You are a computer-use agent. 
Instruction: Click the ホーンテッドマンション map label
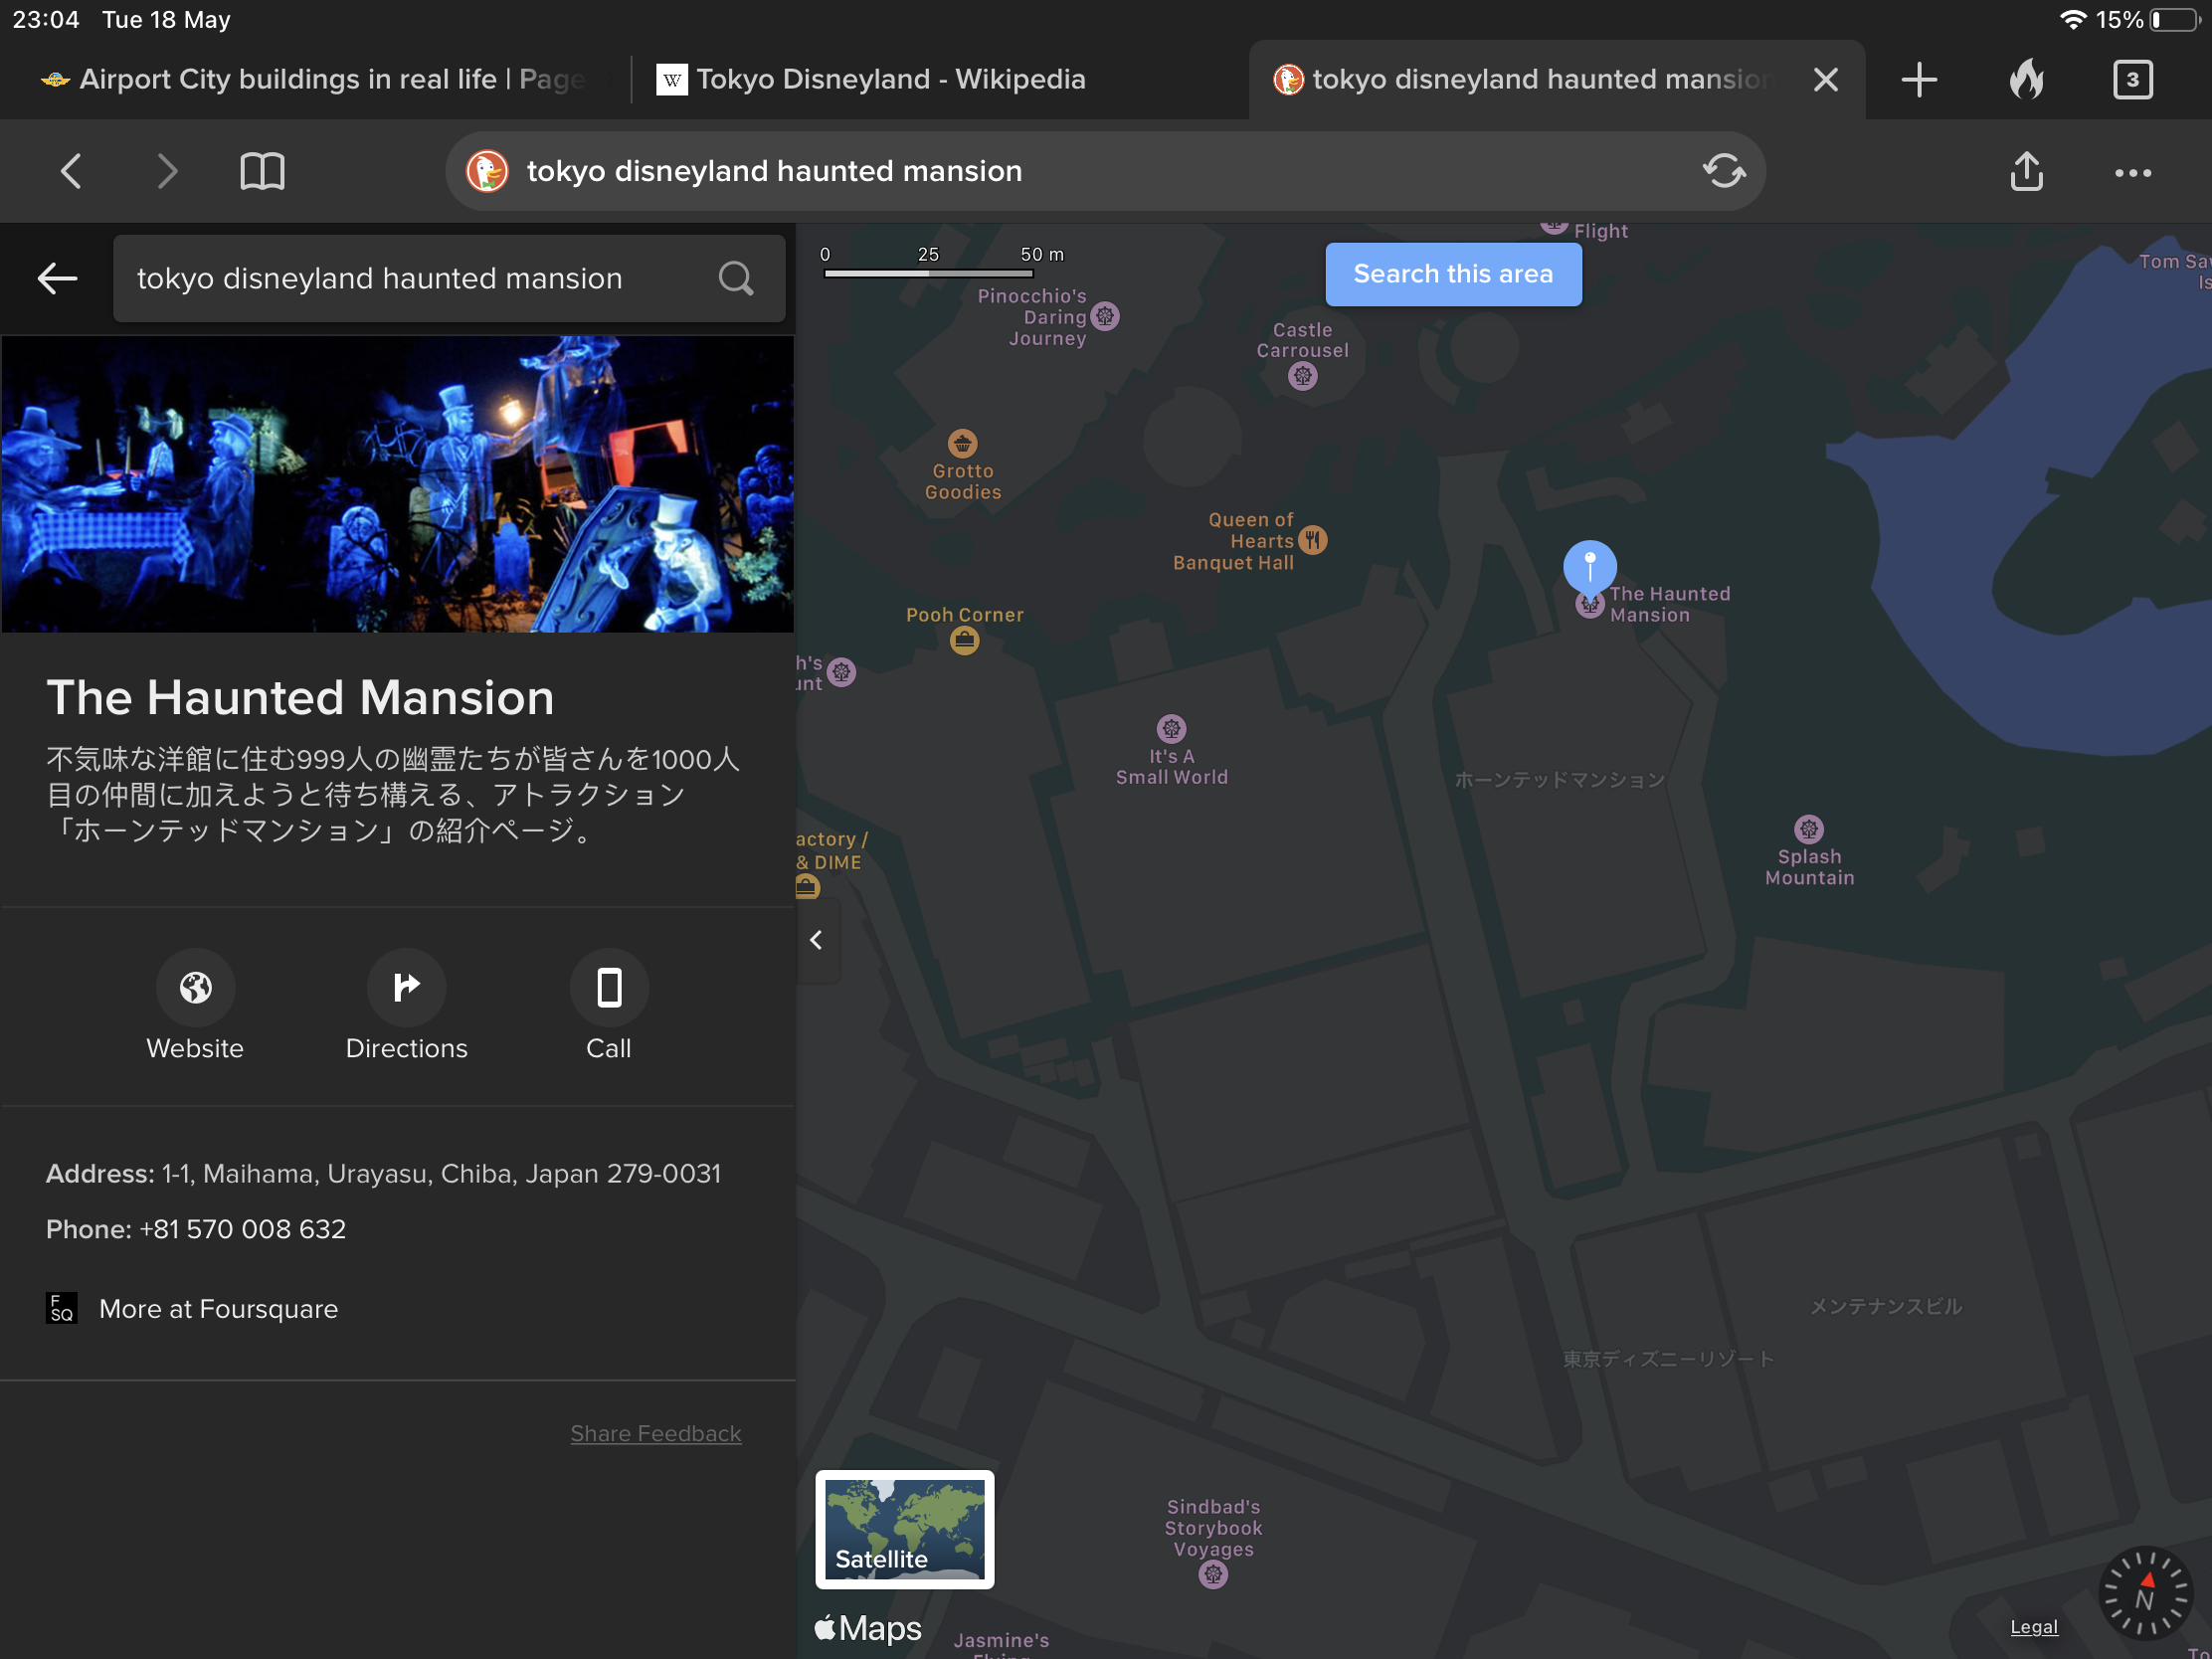pyautogui.click(x=1560, y=780)
